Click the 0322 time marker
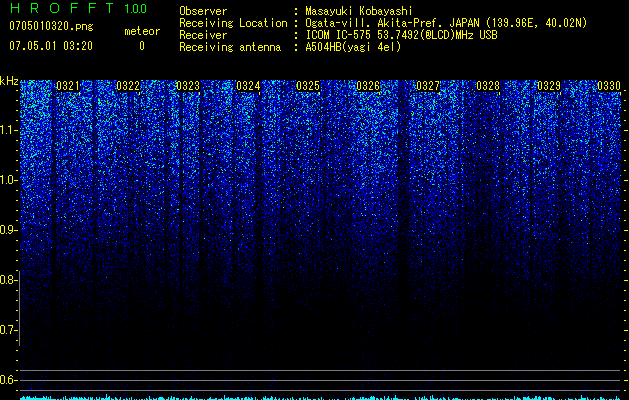The height and width of the screenshot is (400, 629). (128, 86)
